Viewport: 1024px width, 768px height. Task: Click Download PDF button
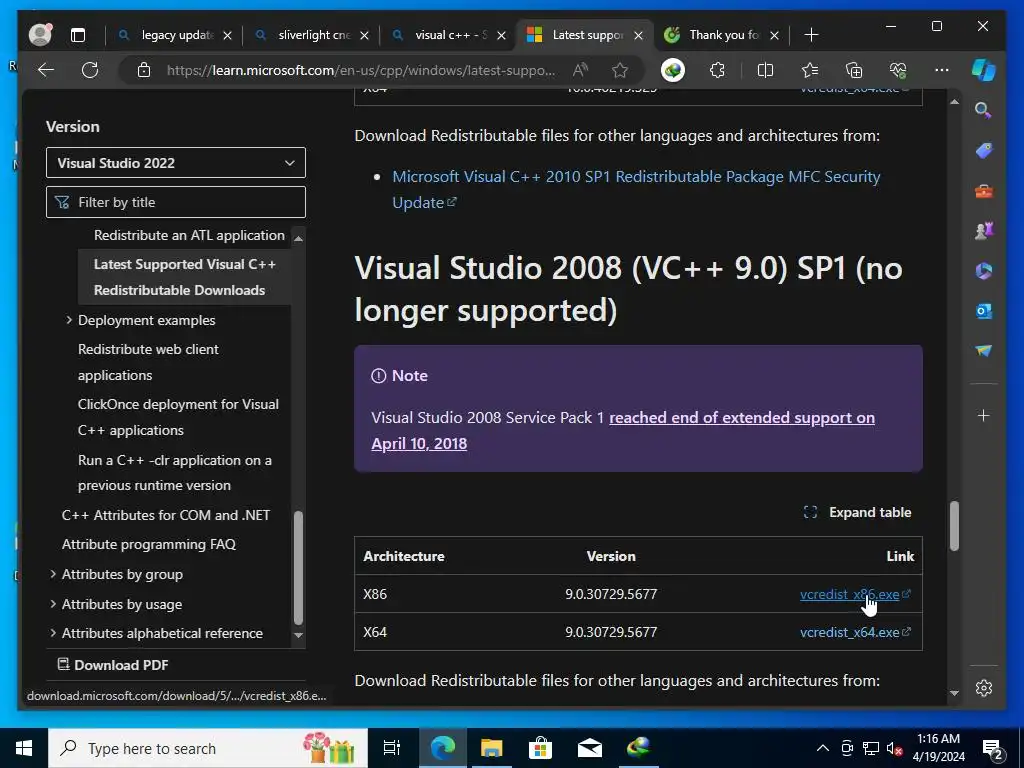tap(113, 665)
